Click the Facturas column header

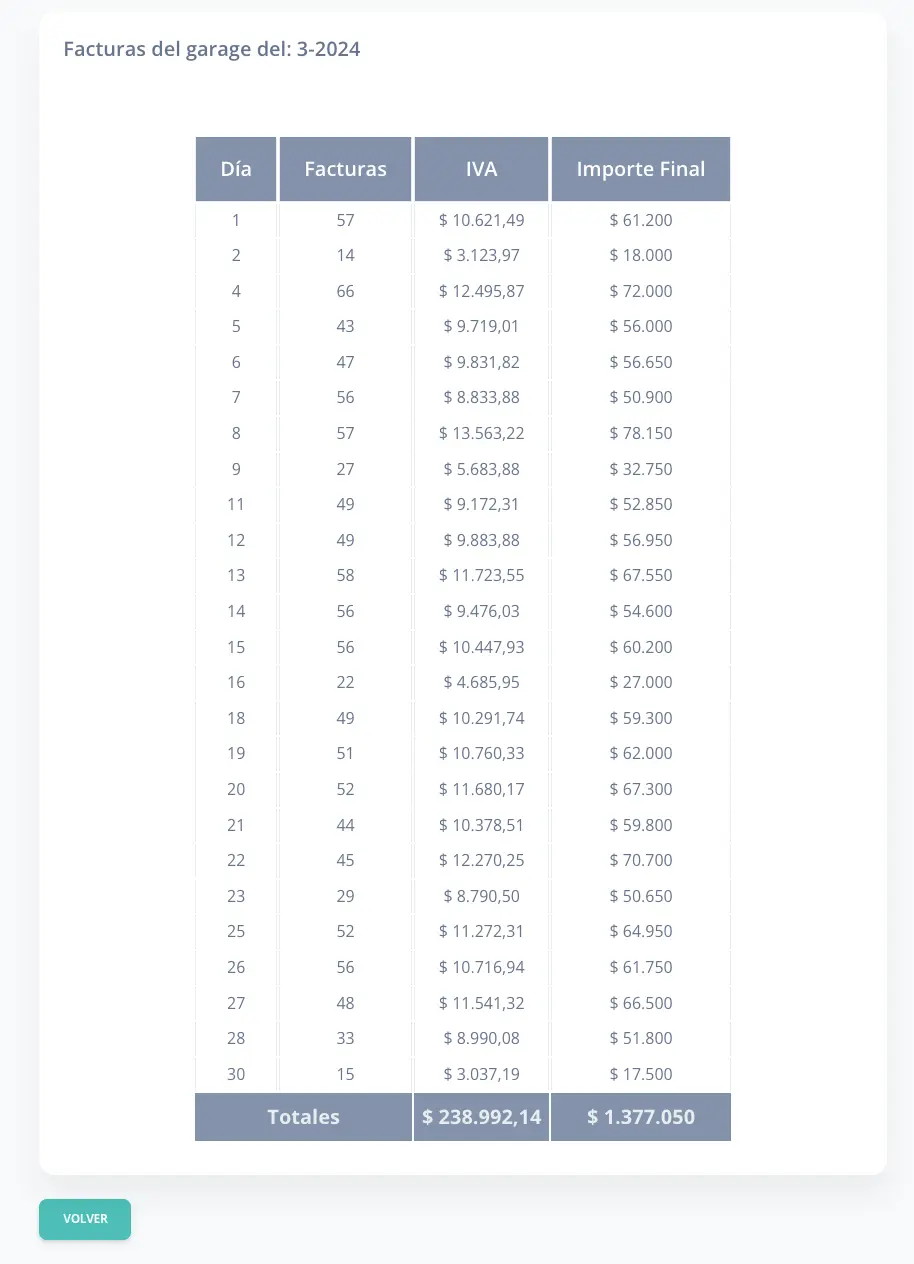345,169
